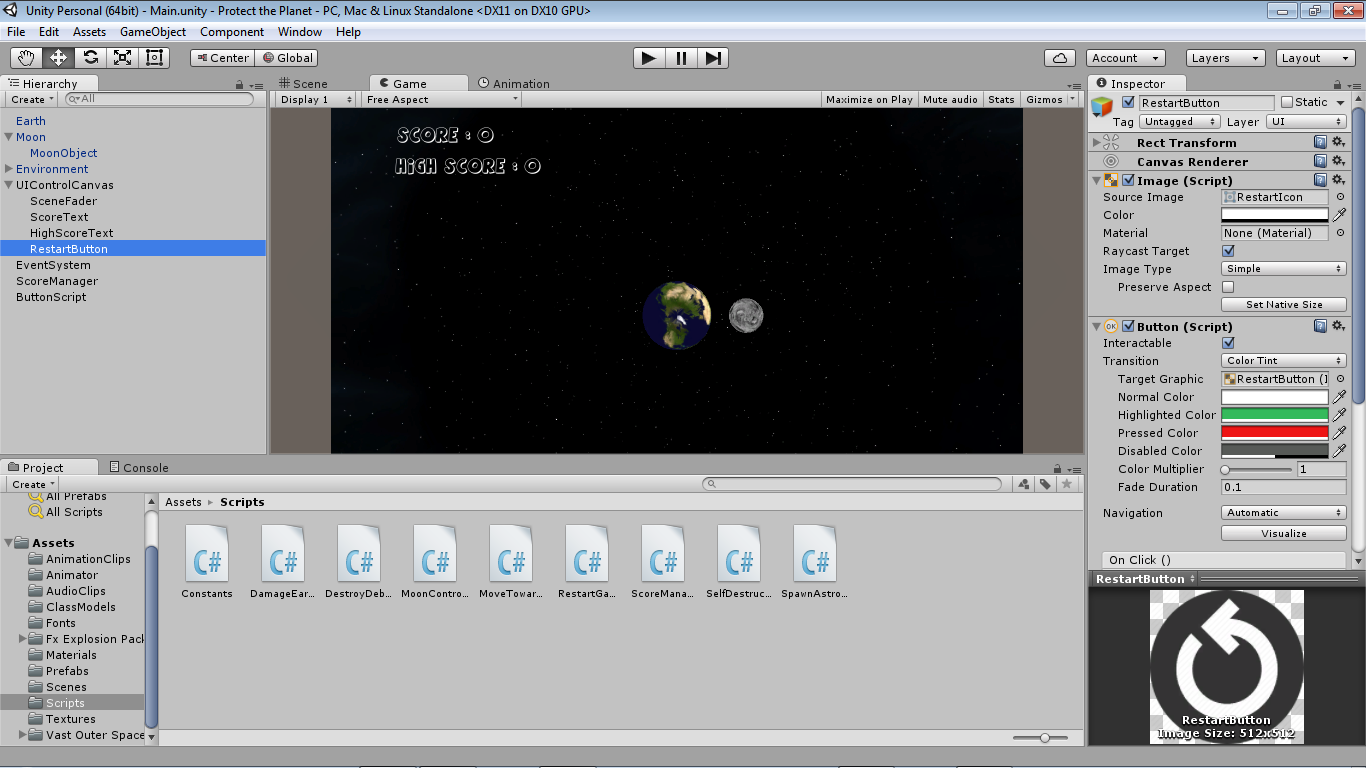Click the Pause button
Image resolution: width=1366 pixels, height=768 pixels.
click(x=681, y=58)
